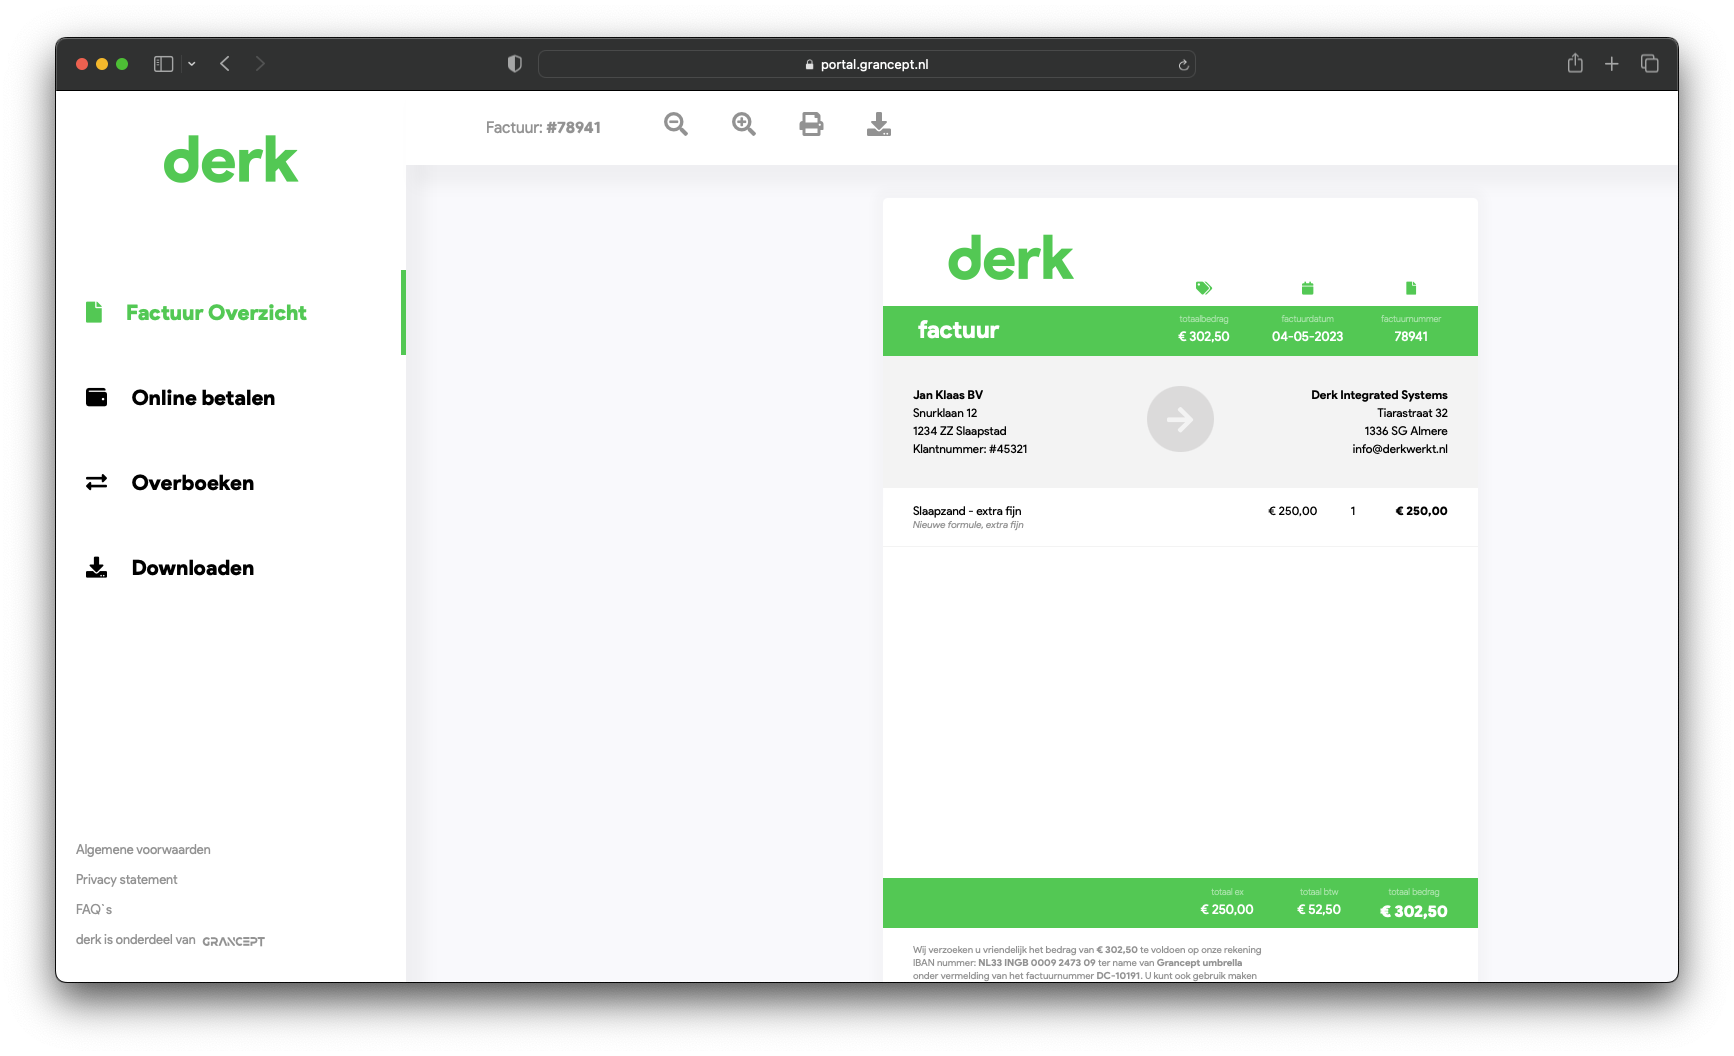Click 'derk is onderdeel van' footer text

tap(136, 940)
